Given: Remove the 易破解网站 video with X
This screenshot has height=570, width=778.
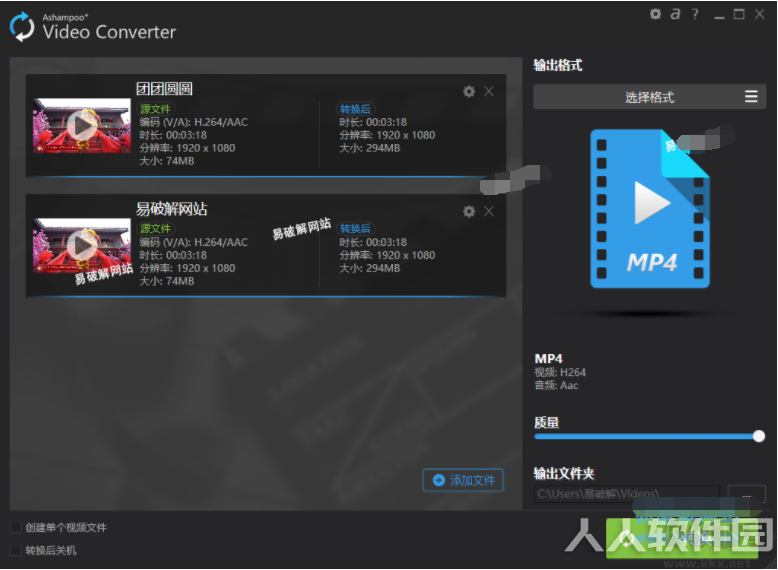Looking at the screenshot, I should coord(489,211).
